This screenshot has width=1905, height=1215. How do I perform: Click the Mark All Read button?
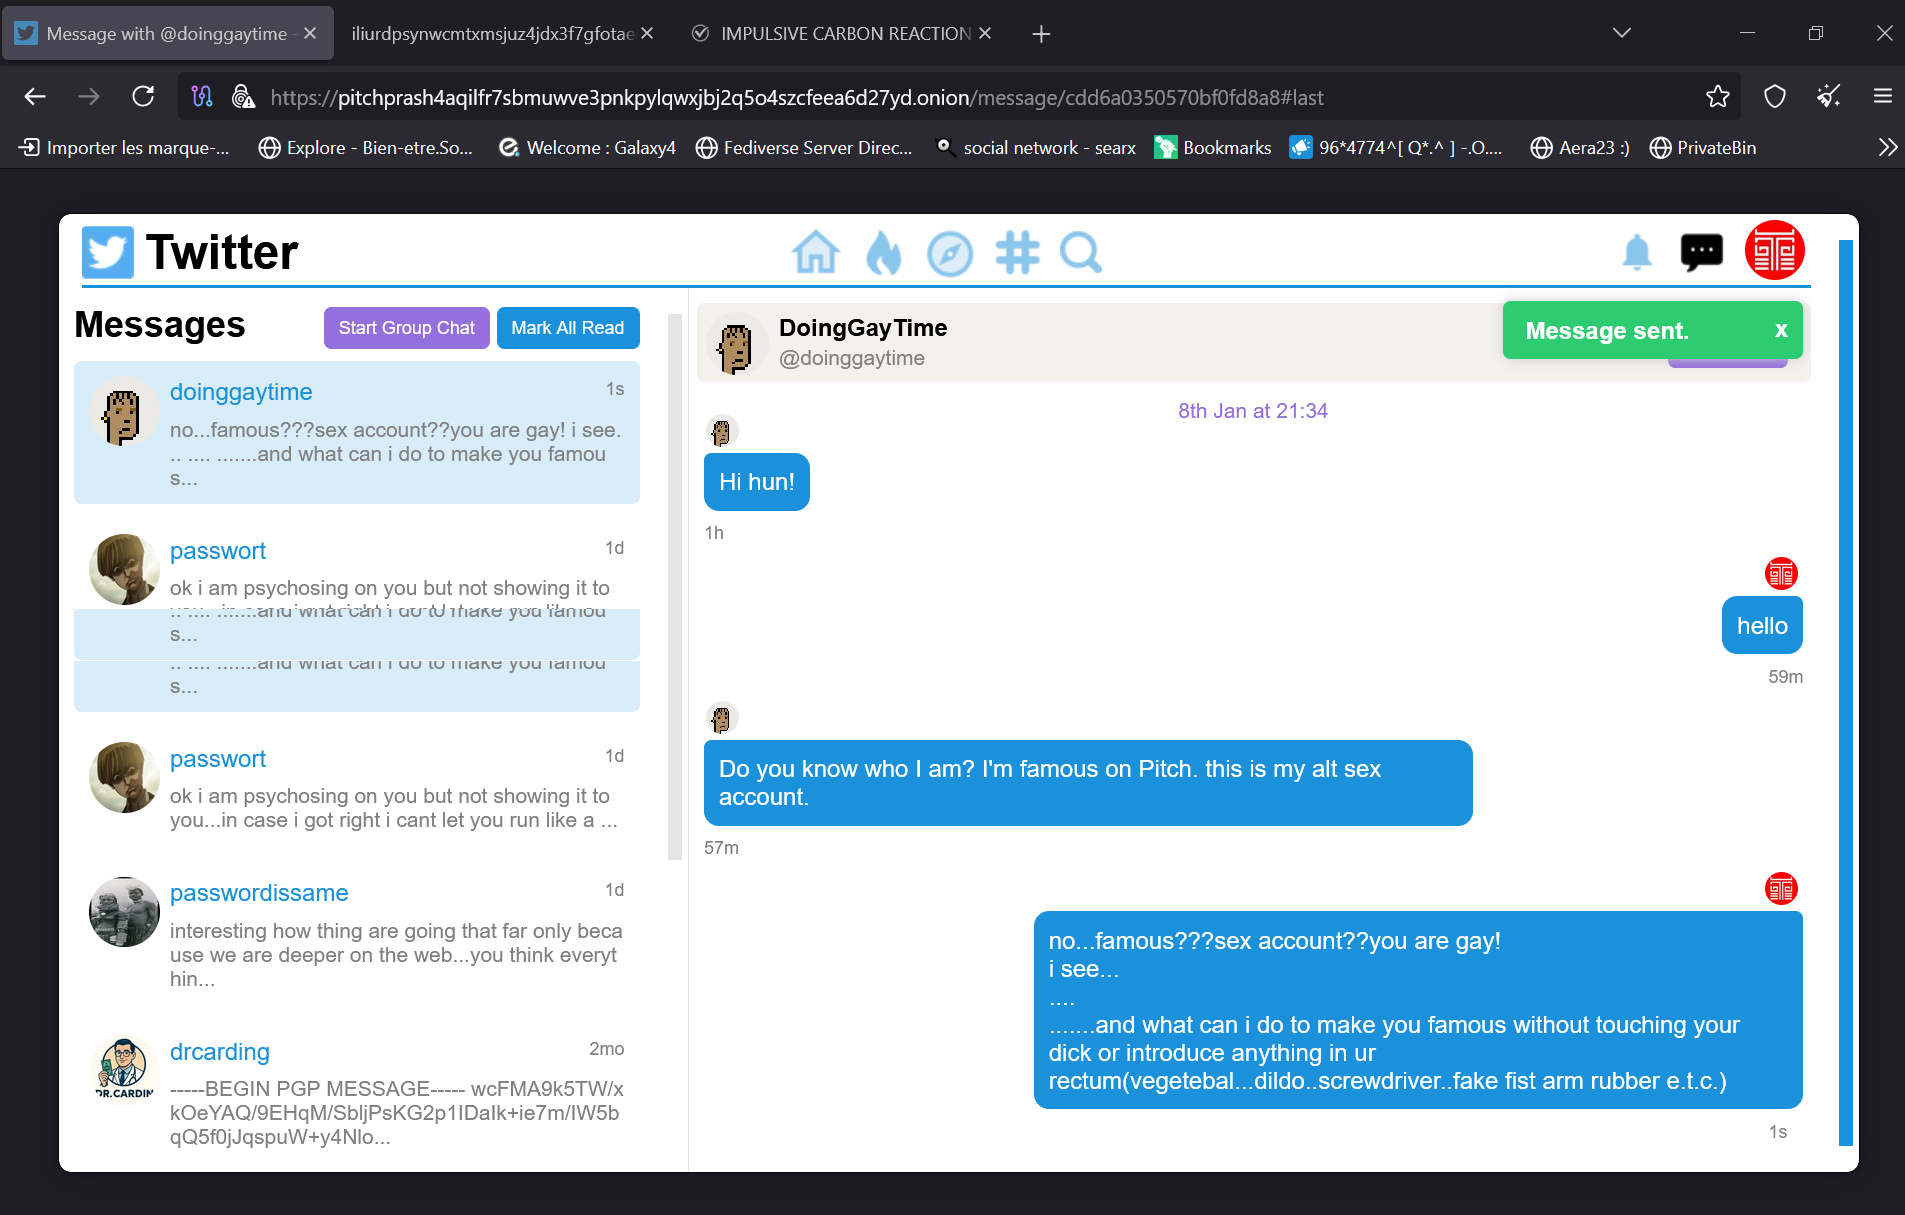568,328
